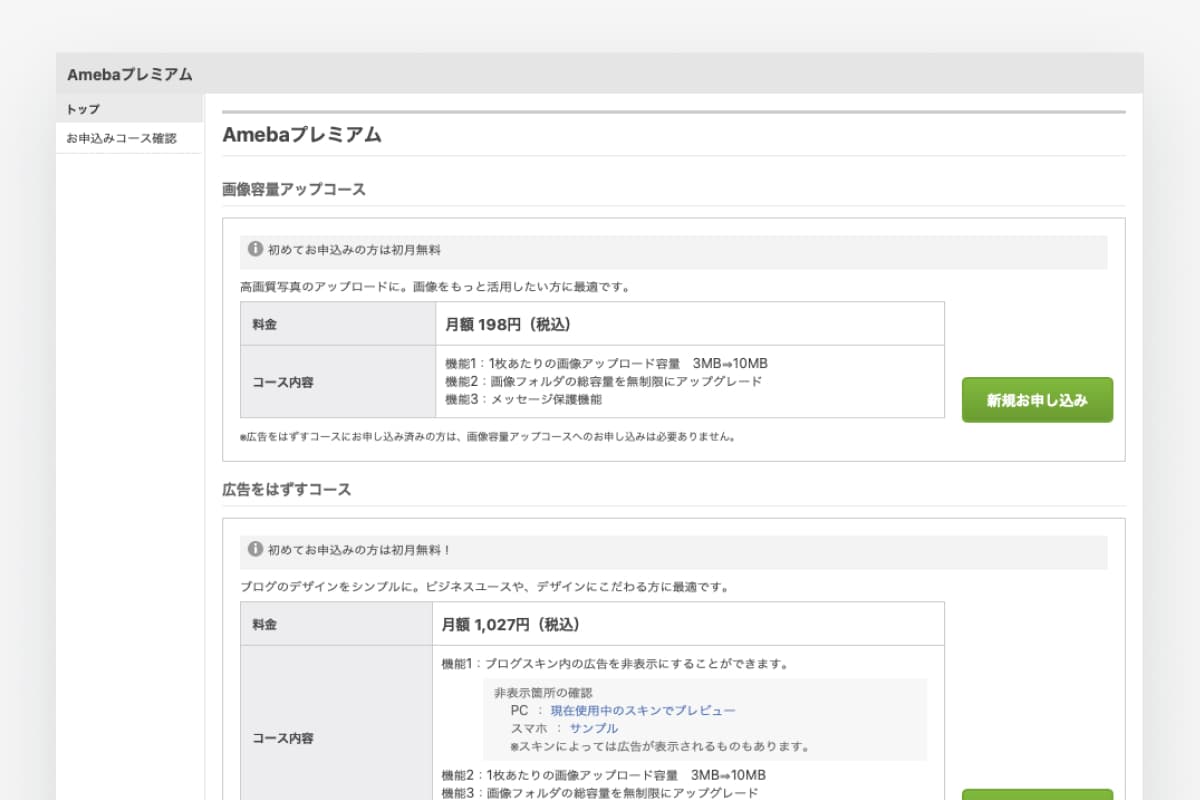Click 機能1：1枚あたりの画像アップロード容量 line in first course
The height and width of the screenshot is (800, 1200).
pos(606,363)
